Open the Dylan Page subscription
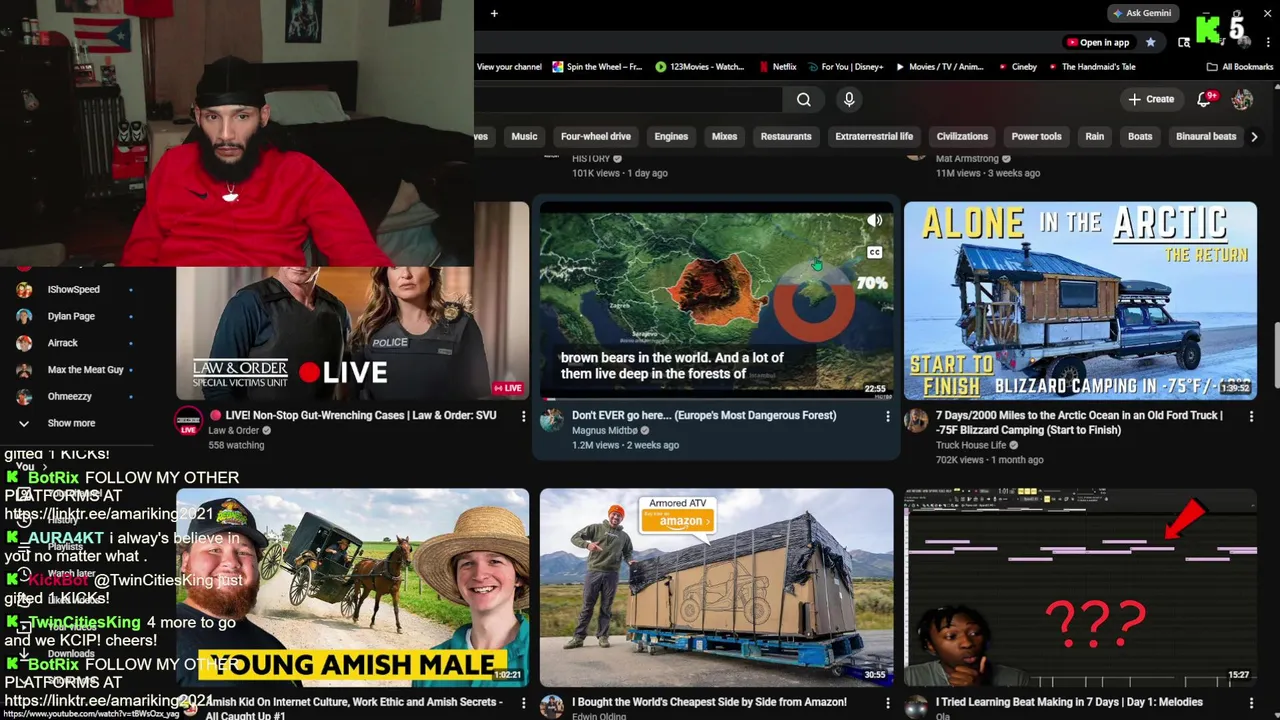Viewport: 1280px width, 720px height. coord(71,316)
